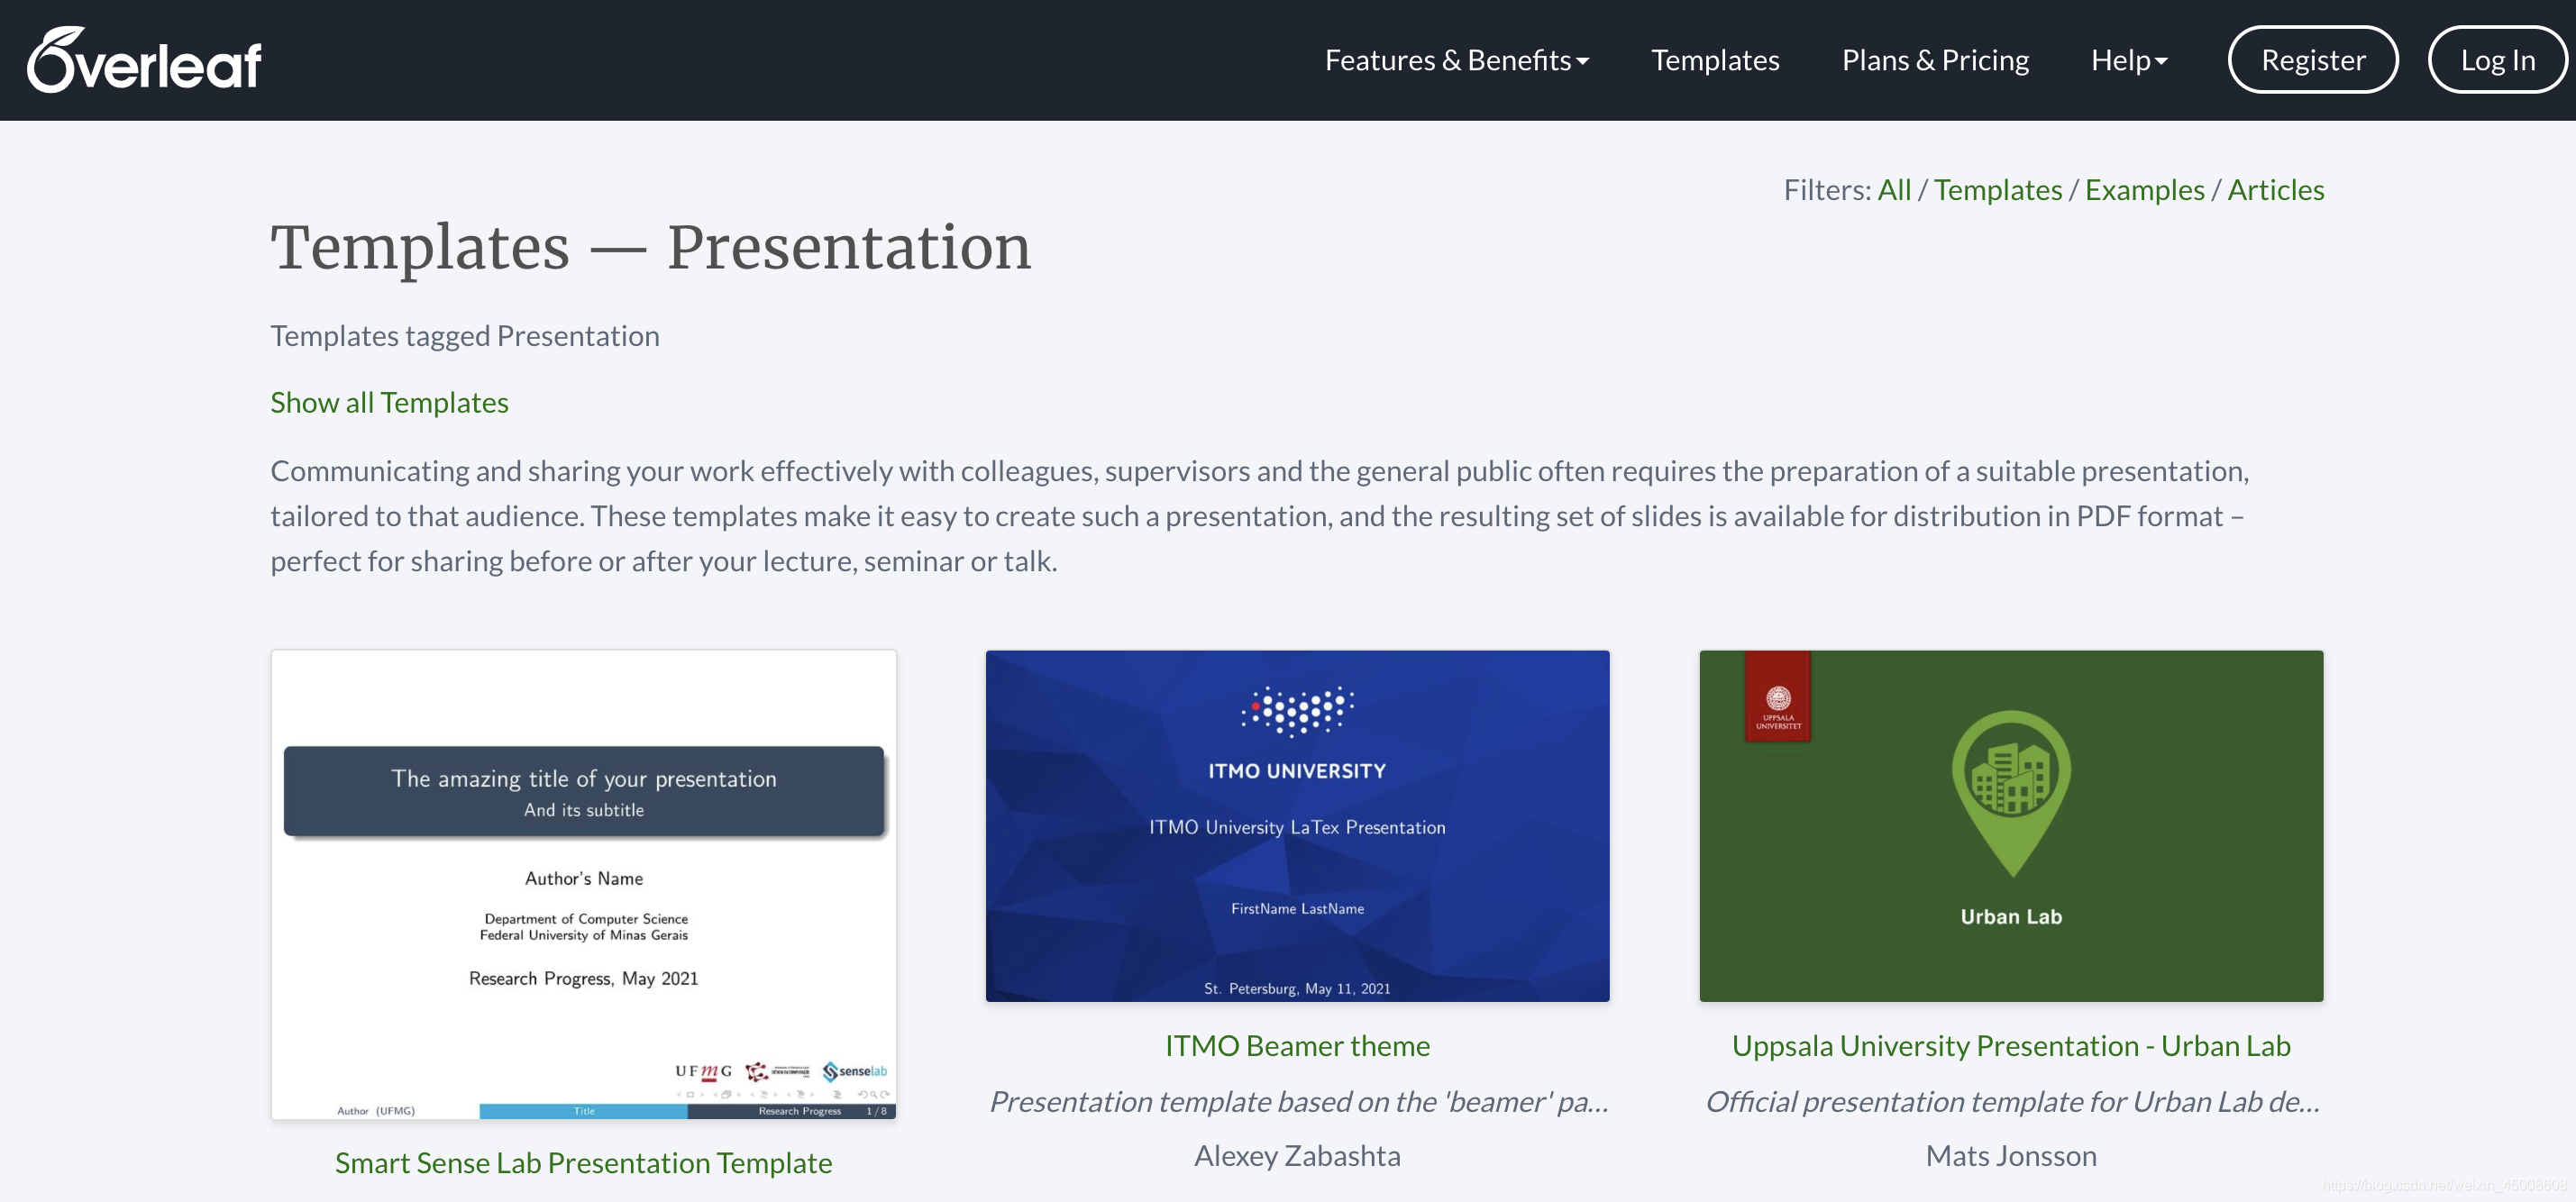
Task: Click the Overleaf logo
Action: coord(144,60)
